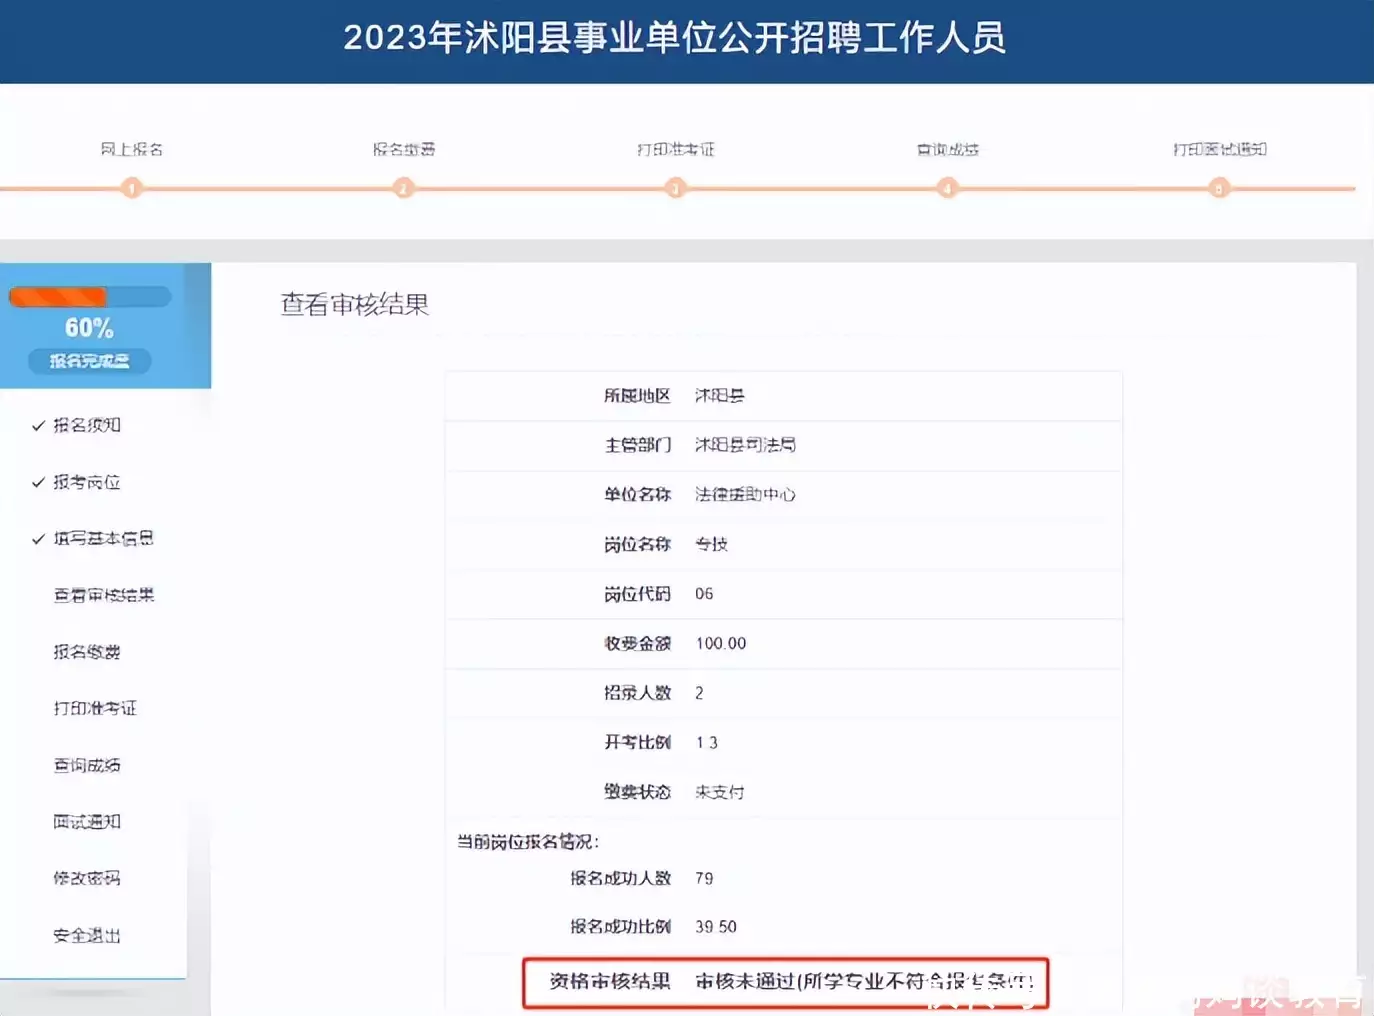Click the checkmark icon beside 填写基本信息
This screenshot has width=1374, height=1016.
tap(38, 539)
